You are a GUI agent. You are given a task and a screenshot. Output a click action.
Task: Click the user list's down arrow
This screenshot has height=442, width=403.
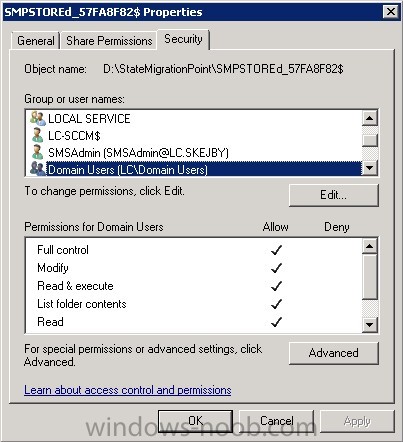[370, 168]
